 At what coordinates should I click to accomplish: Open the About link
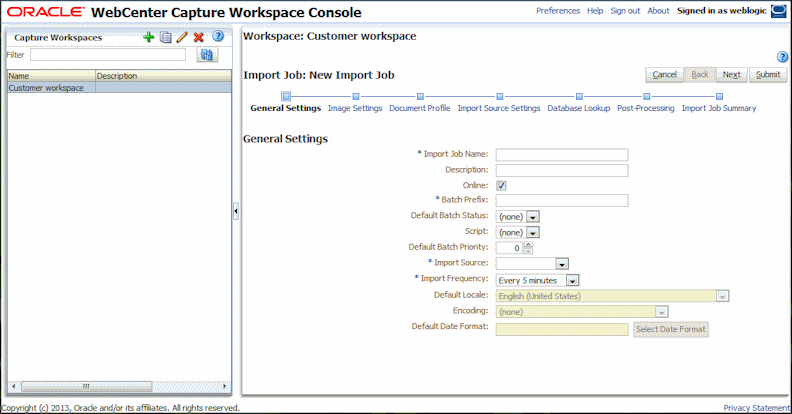658,11
